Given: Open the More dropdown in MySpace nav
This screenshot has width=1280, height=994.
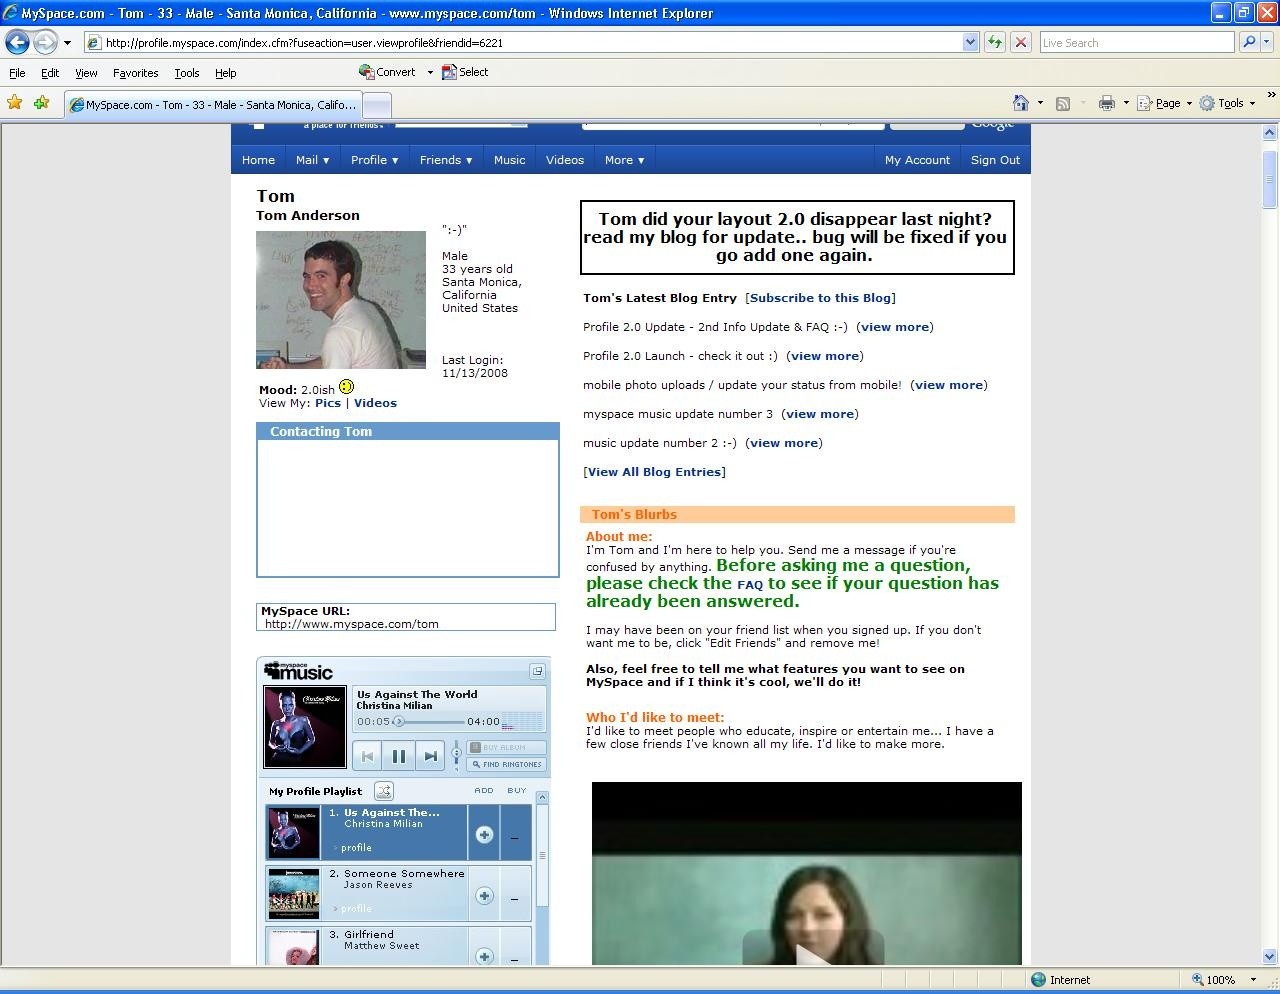Looking at the screenshot, I should (x=624, y=160).
